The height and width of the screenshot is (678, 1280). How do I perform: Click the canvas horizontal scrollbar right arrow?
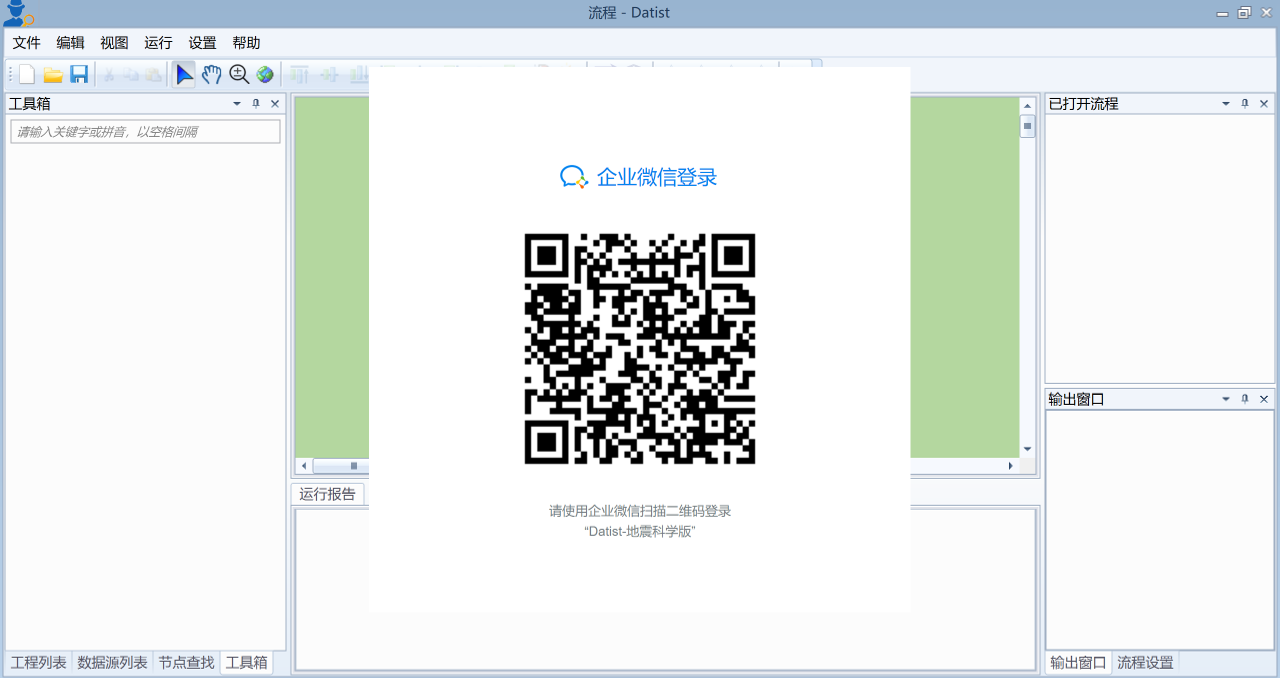click(1010, 466)
